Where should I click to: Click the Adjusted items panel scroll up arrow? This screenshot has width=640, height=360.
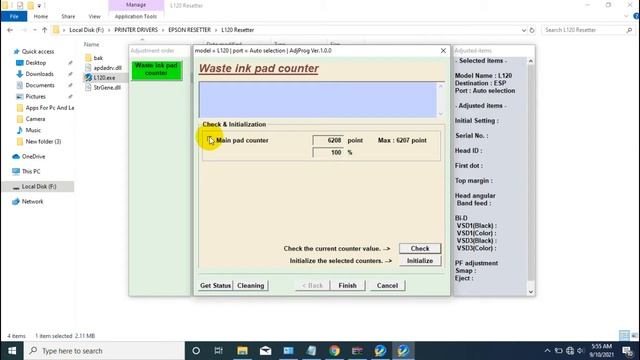[531, 61]
